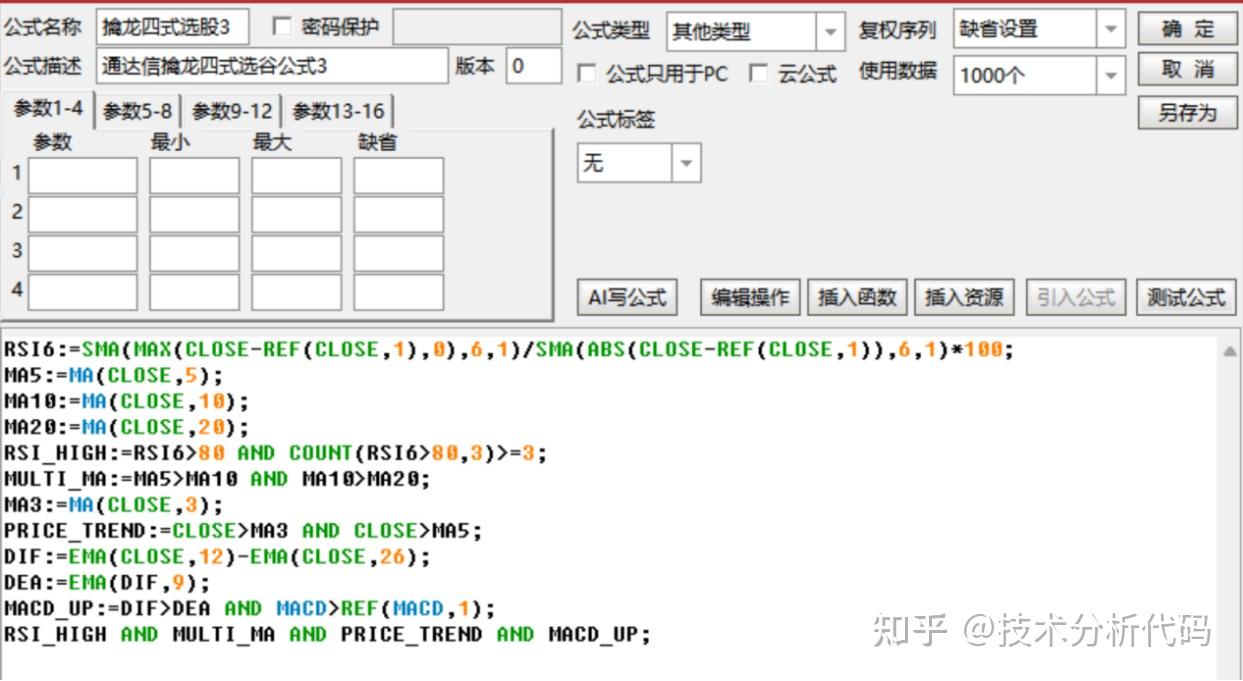Click the 编辑操作 button
The width and height of the screenshot is (1243, 681).
pos(750,297)
